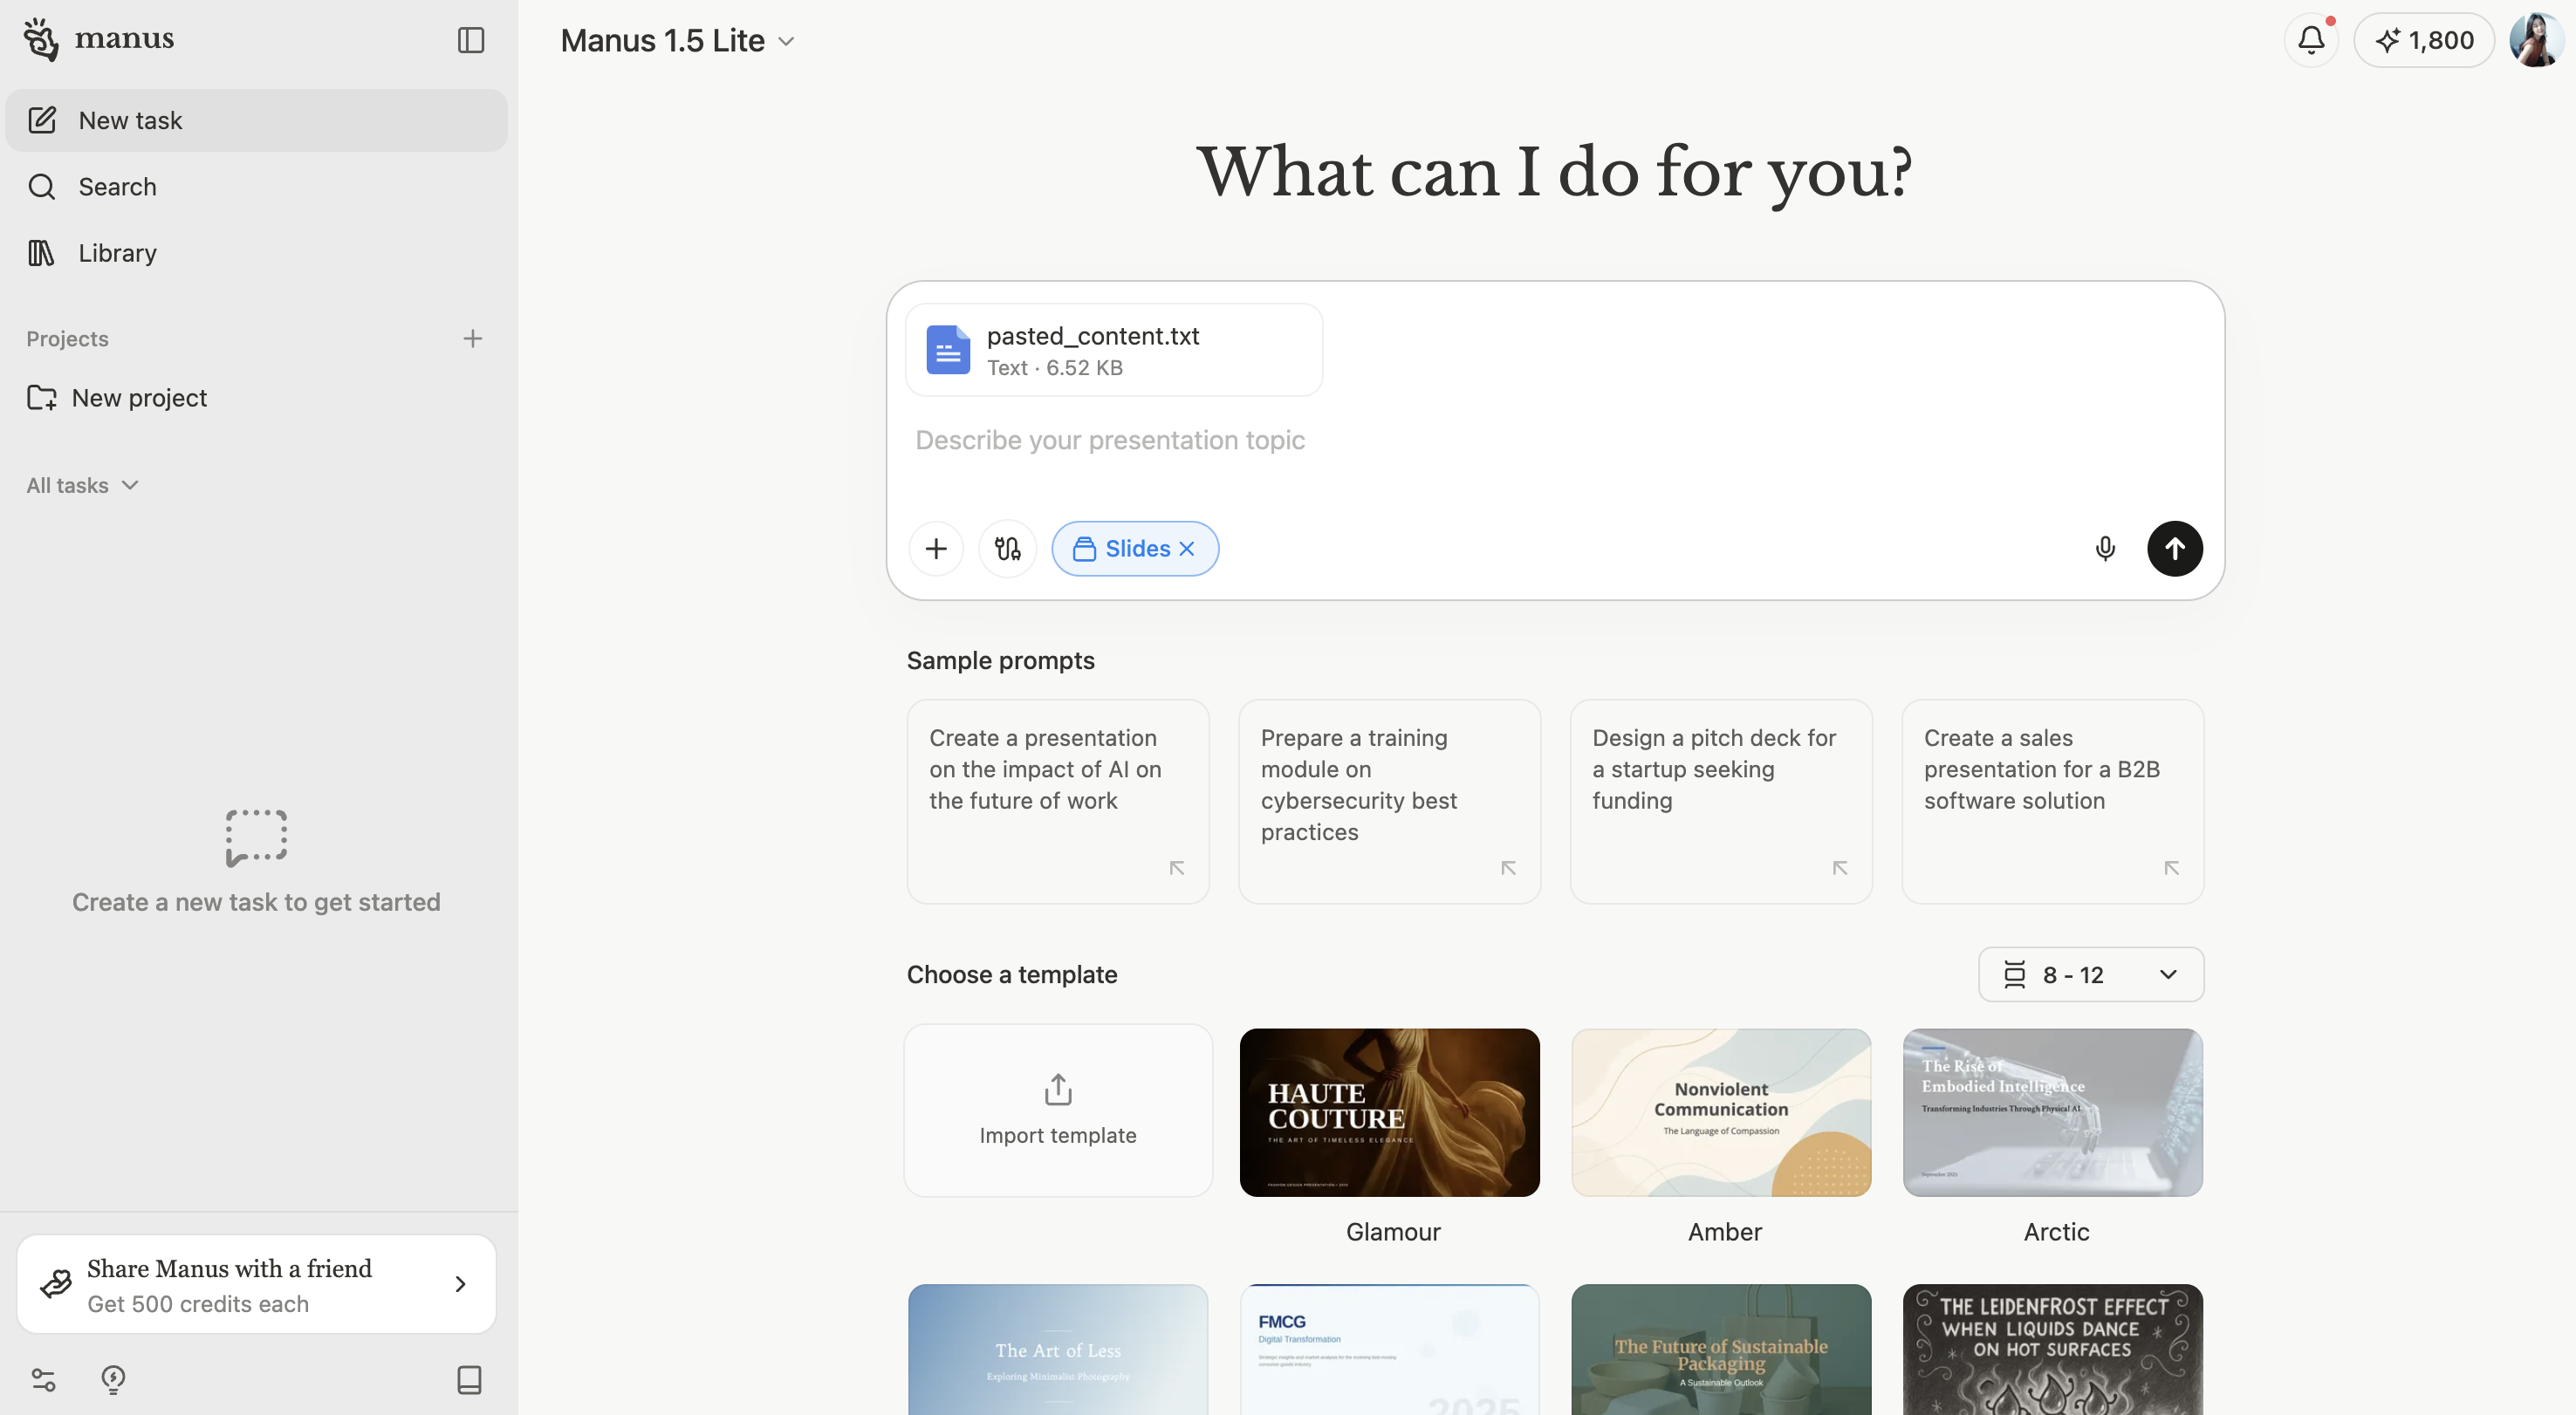The width and height of the screenshot is (2576, 1415).
Task: Select the Sustainable Packaging template
Action: click(1721, 1350)
